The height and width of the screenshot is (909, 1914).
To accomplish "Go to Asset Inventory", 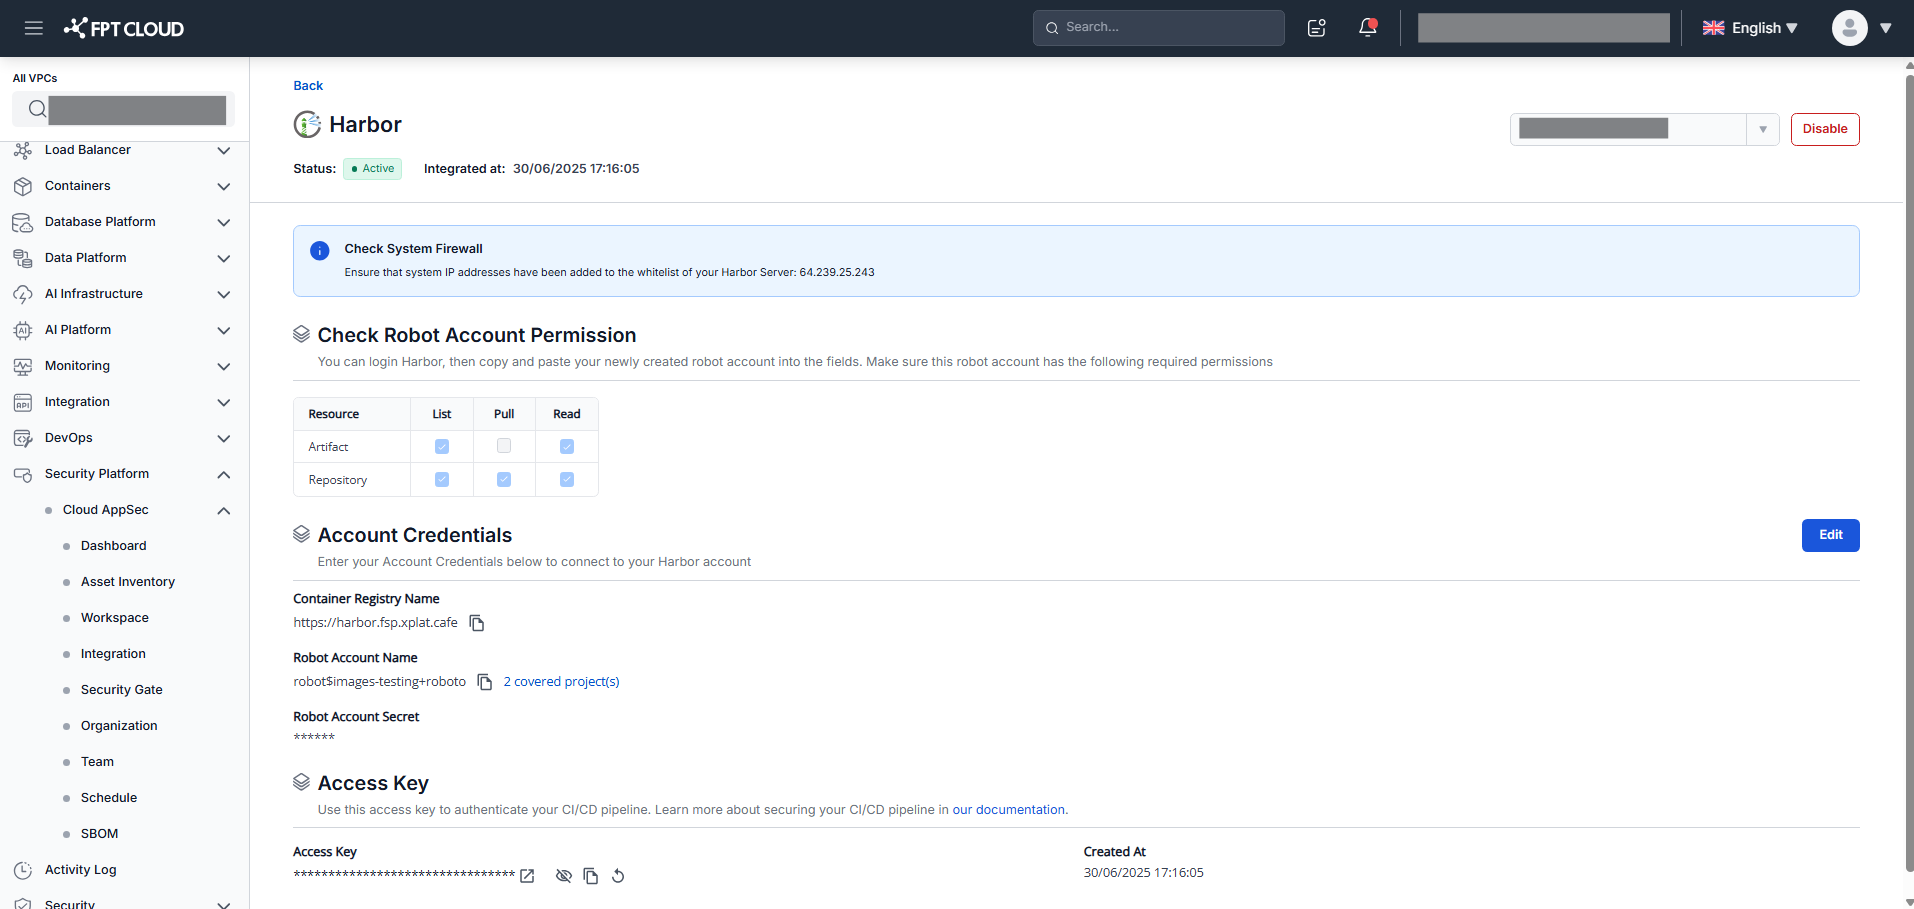I will pos(128,582).
